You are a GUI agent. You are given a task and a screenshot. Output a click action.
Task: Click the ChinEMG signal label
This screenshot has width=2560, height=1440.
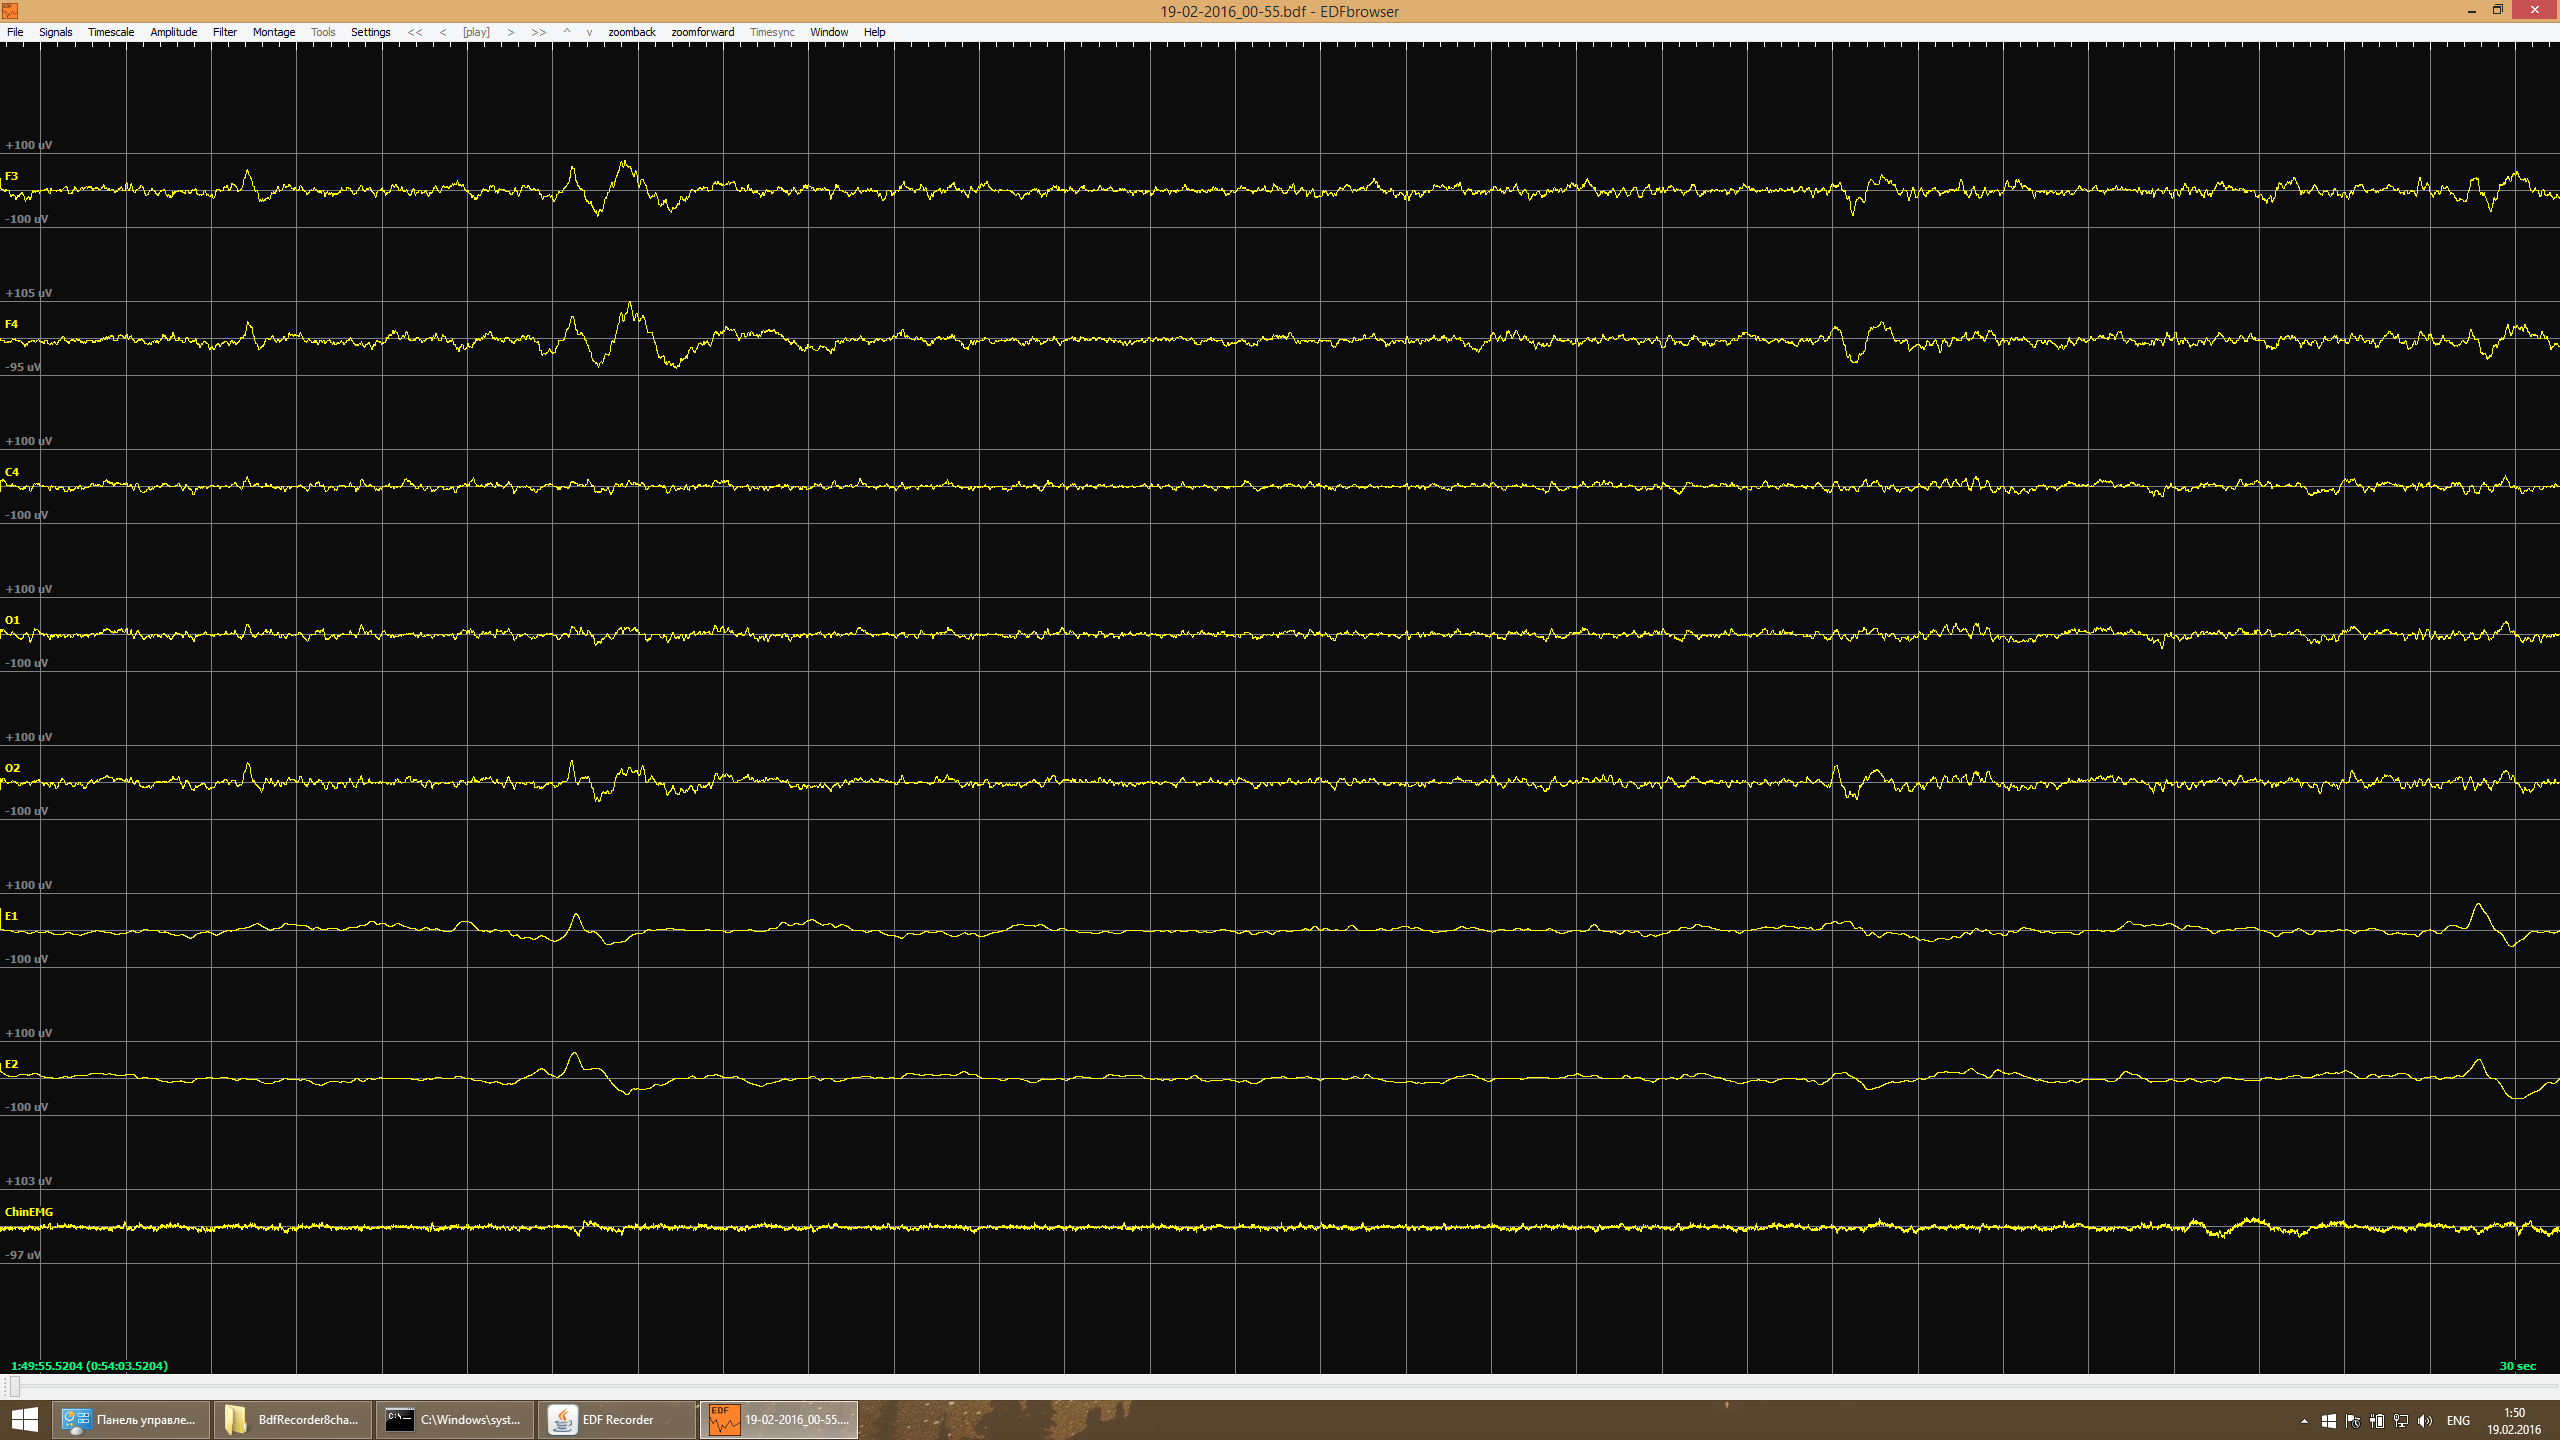point(29,1212)
